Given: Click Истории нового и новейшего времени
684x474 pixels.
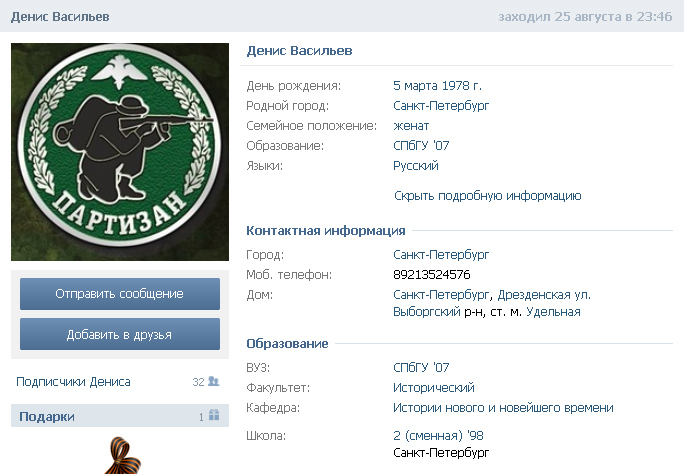Looking at the screenshot, I should click(x=503, y=408).
